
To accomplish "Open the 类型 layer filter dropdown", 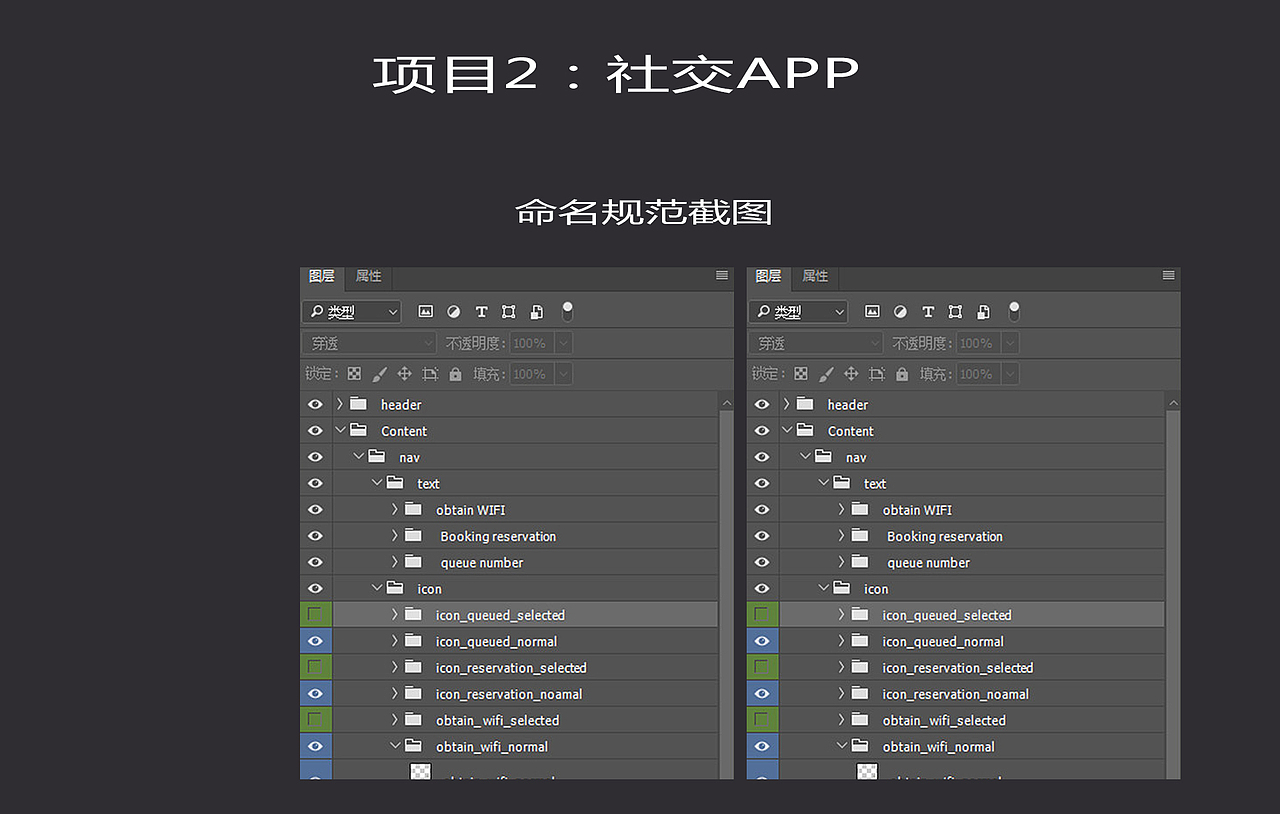I will pos(350,311).
